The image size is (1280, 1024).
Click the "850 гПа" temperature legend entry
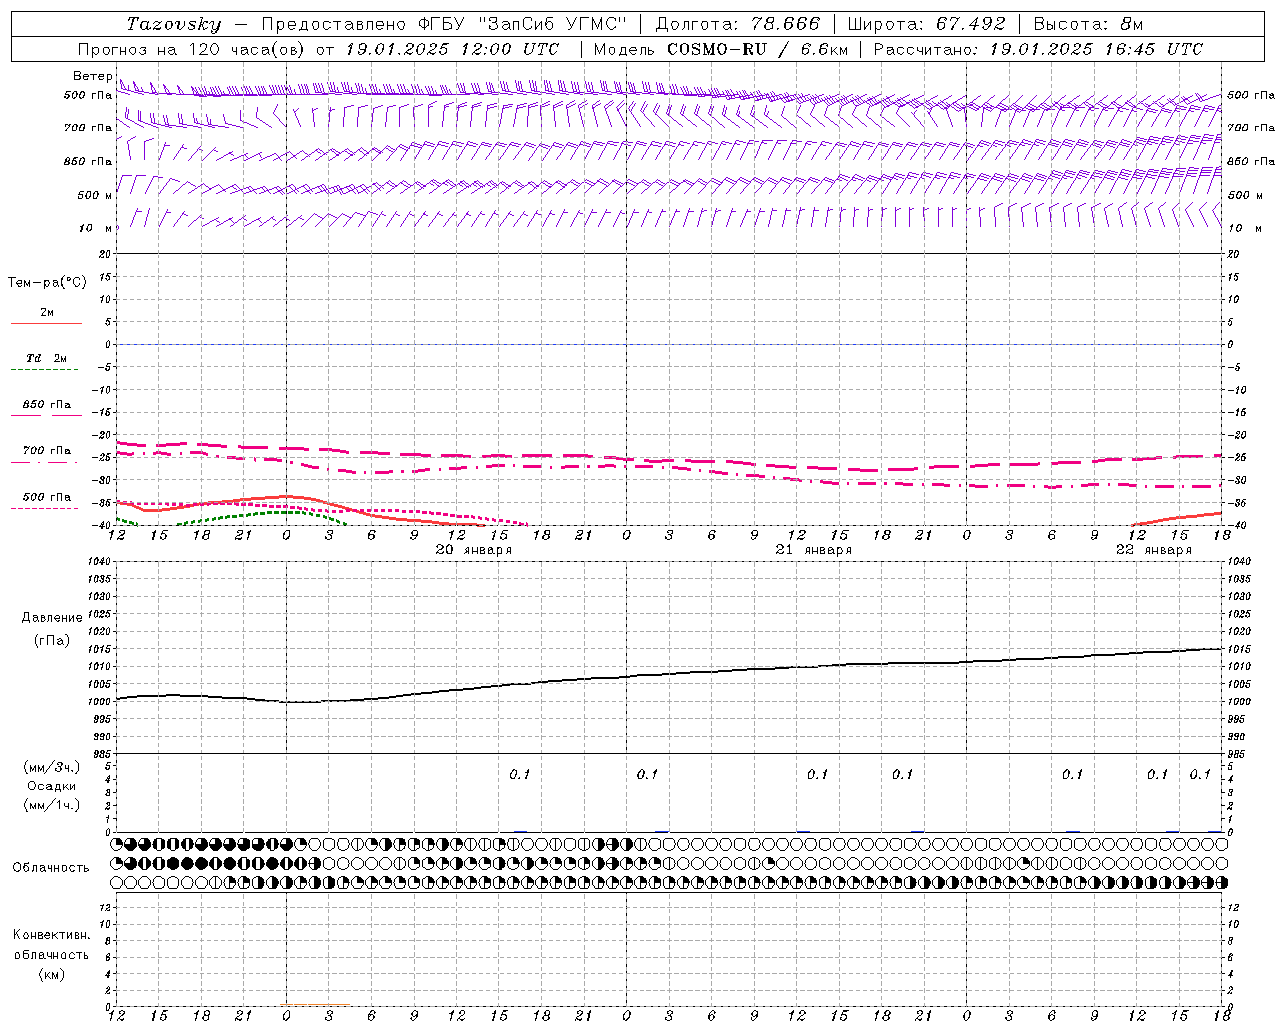46,404
